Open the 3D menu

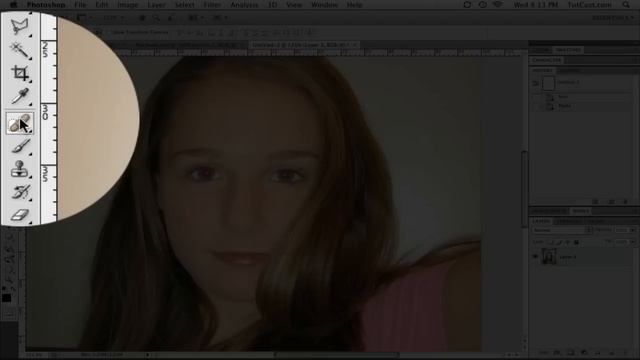click(x=272, y=5)
